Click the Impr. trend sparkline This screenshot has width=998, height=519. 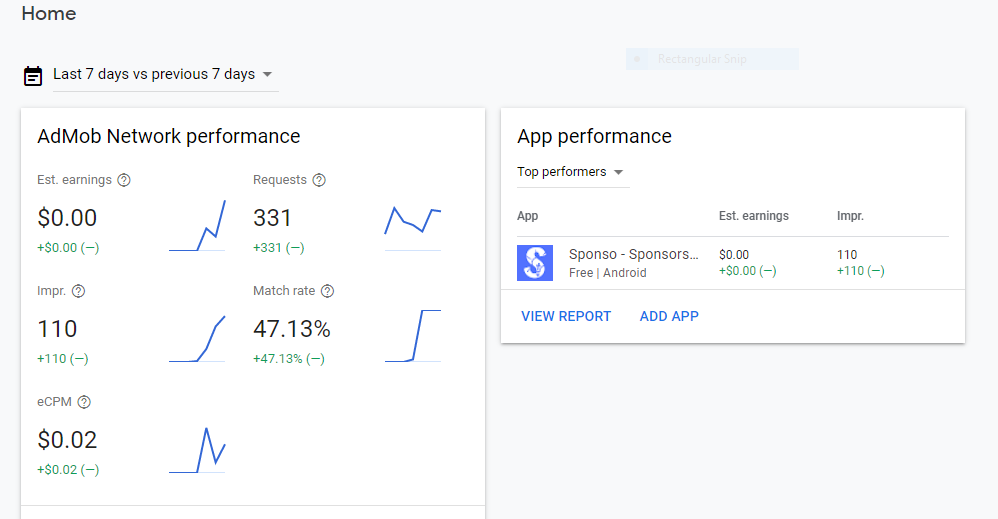click(197, 338)
